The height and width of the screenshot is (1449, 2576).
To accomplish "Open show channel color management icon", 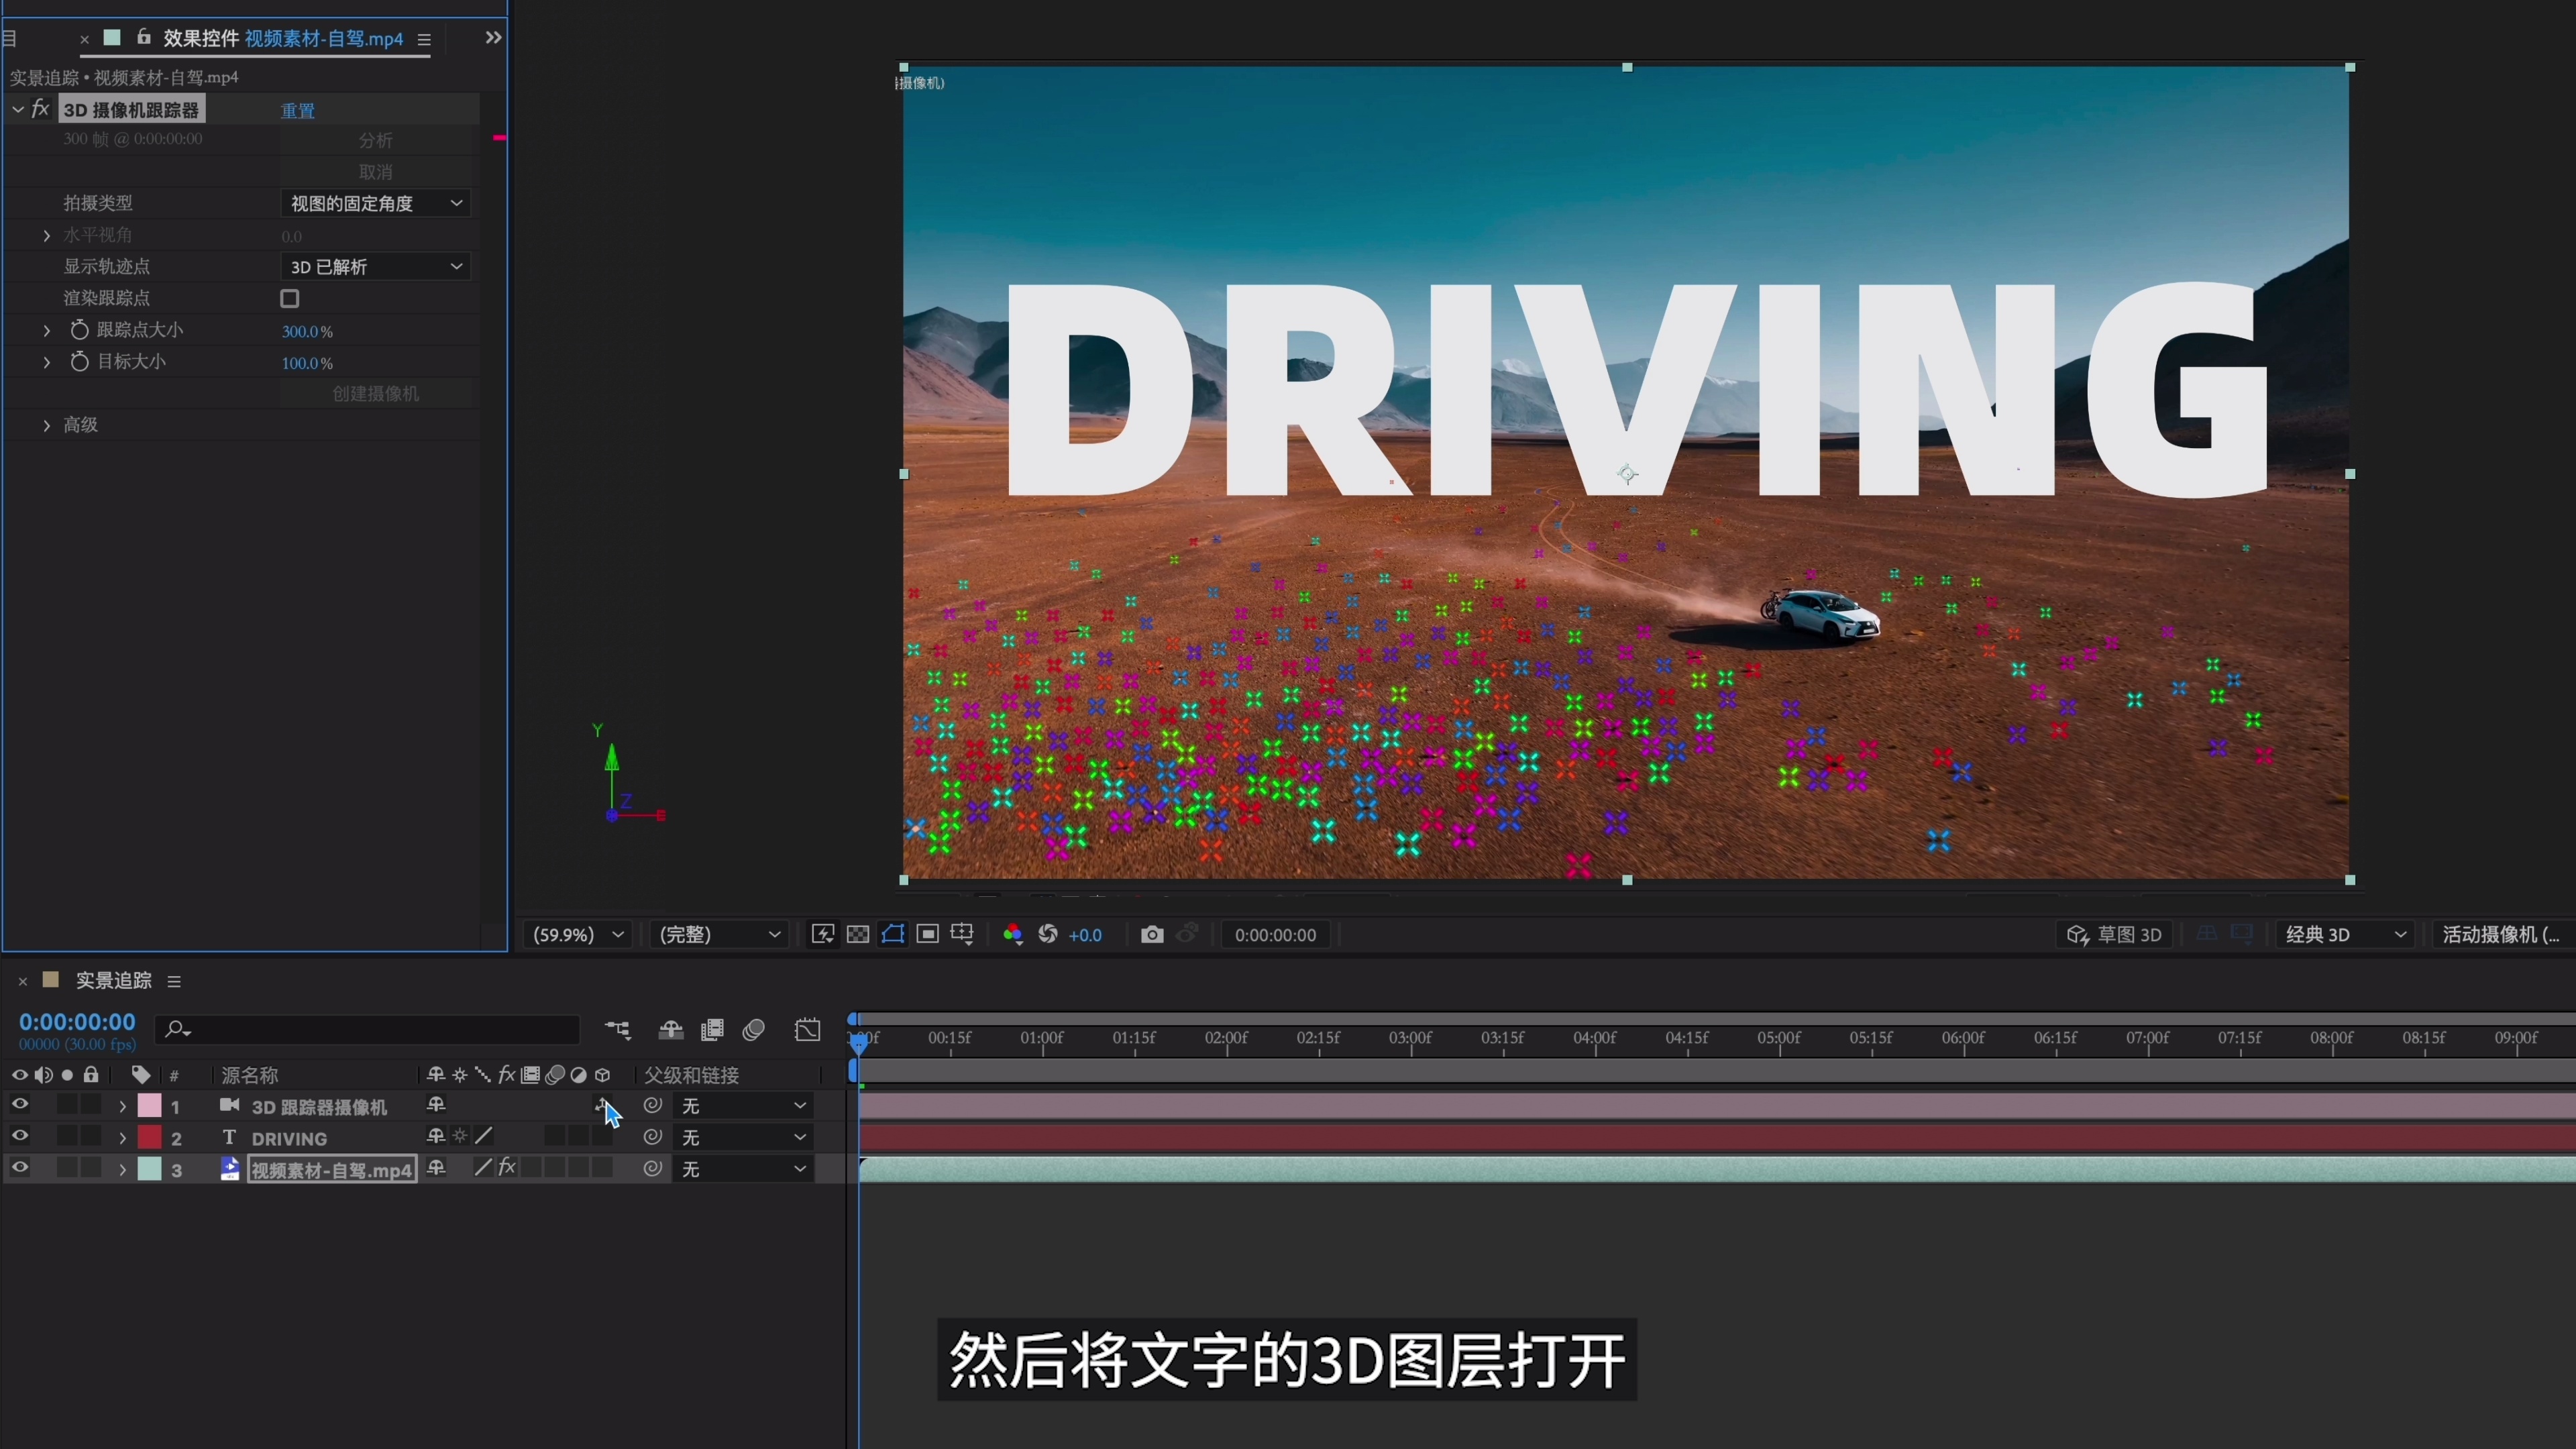I will [x=1013, y=934].
